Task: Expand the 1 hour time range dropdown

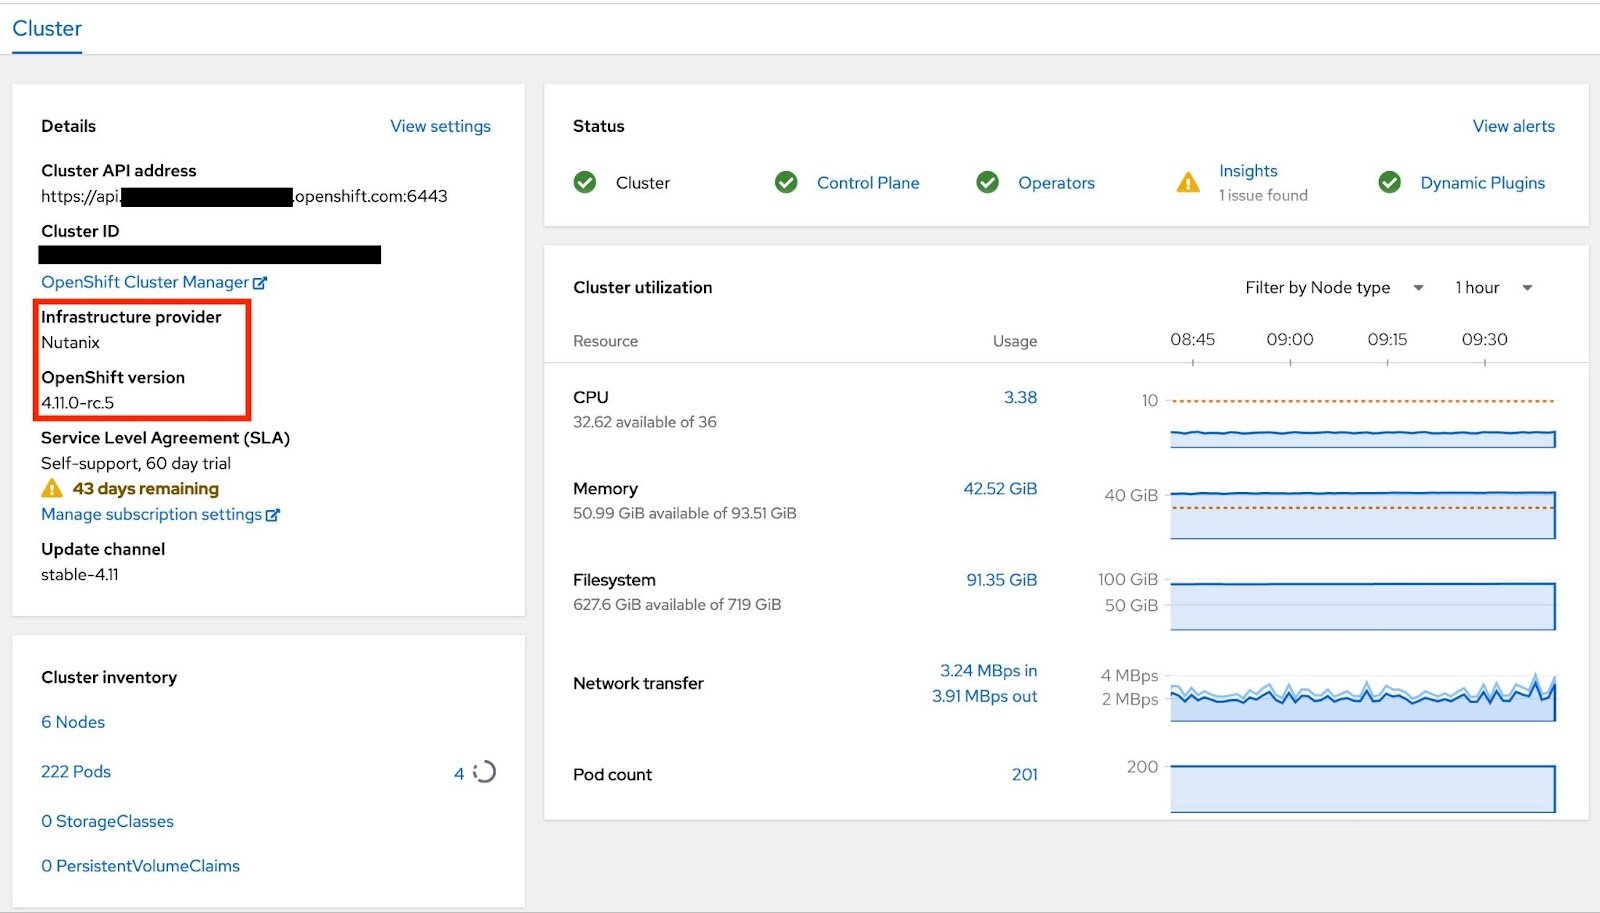Action: tap(1493, 288)
